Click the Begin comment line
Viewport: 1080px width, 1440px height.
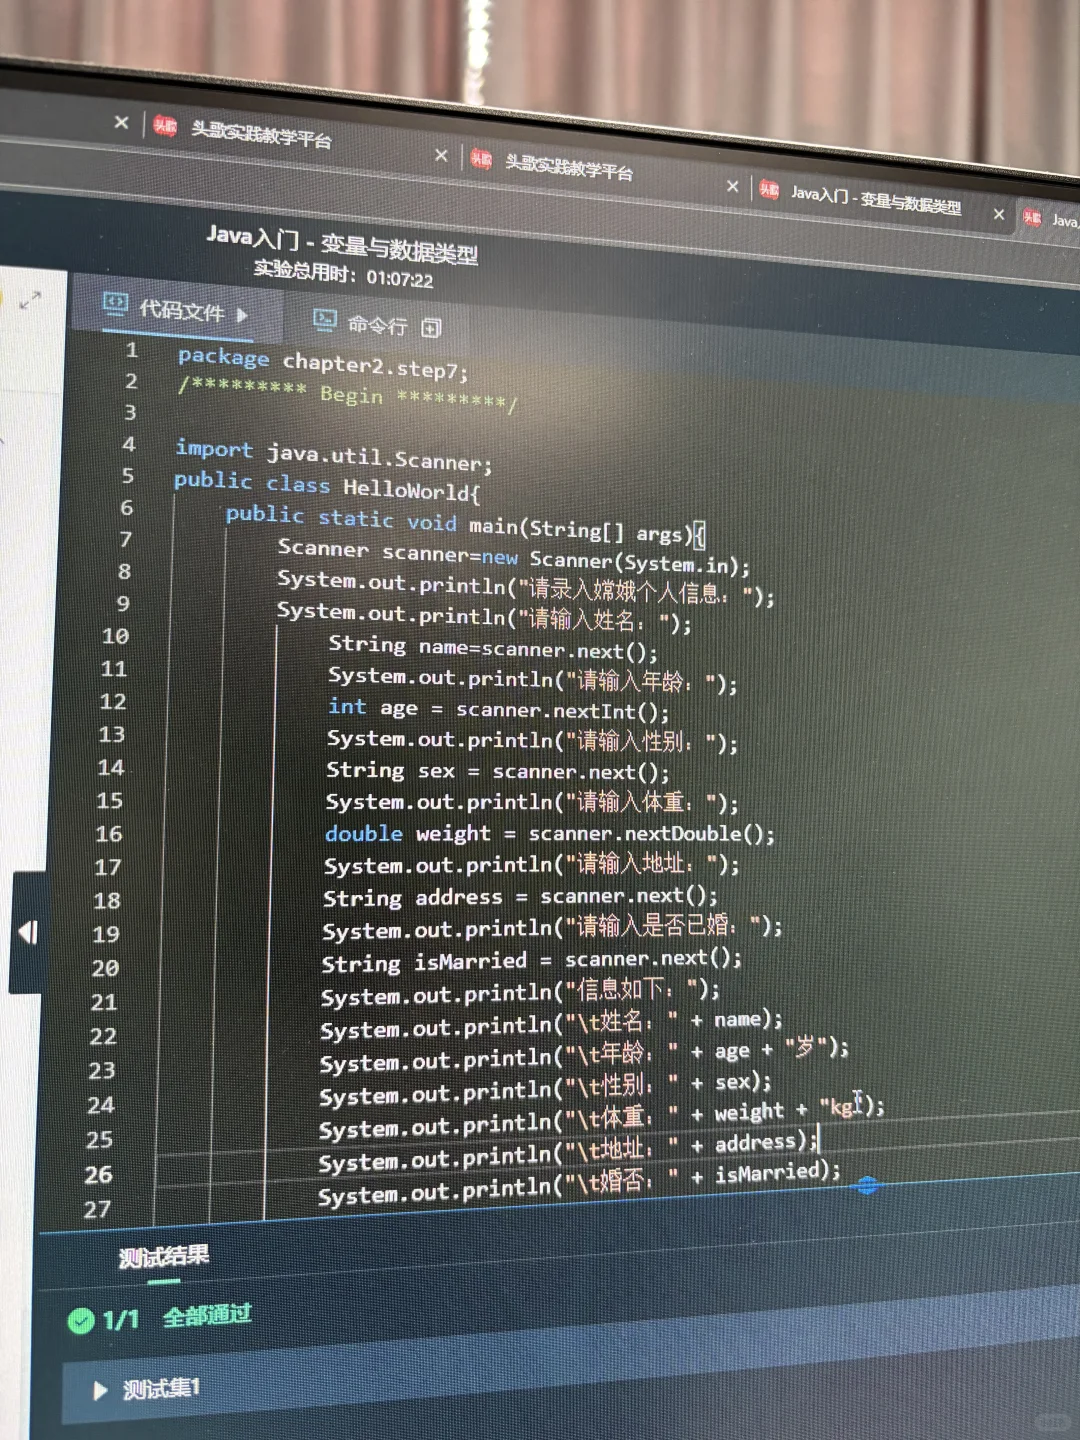pyautogui.click(x=347, y=394)
